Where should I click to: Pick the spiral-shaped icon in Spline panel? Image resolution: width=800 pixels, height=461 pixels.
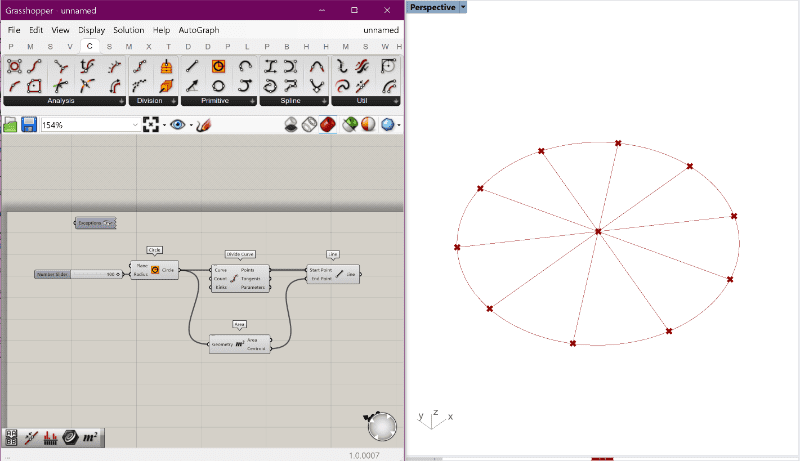(x=270, y=86)
